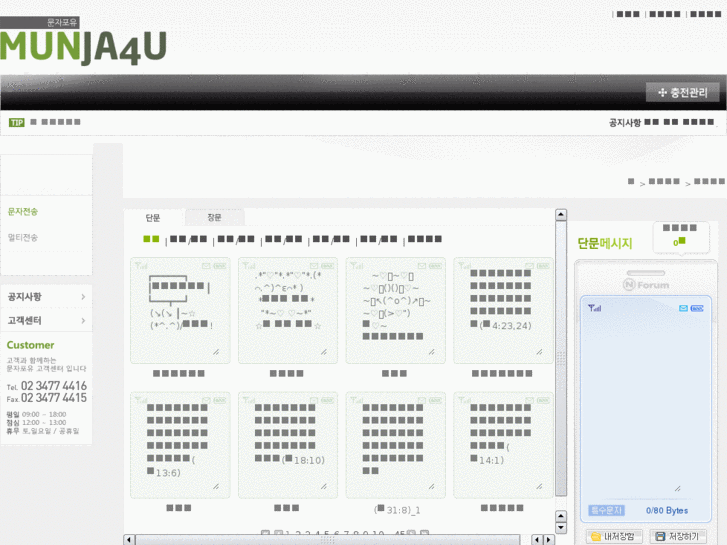Click the 저장하기 save button
This screenshot has width=727, height=545.
pyautogui.click(x=678, y=537)
